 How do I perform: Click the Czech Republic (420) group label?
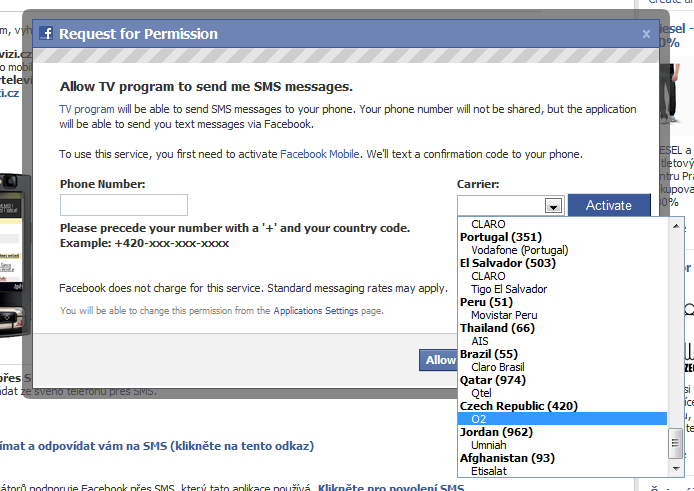(x=519, y=406)
